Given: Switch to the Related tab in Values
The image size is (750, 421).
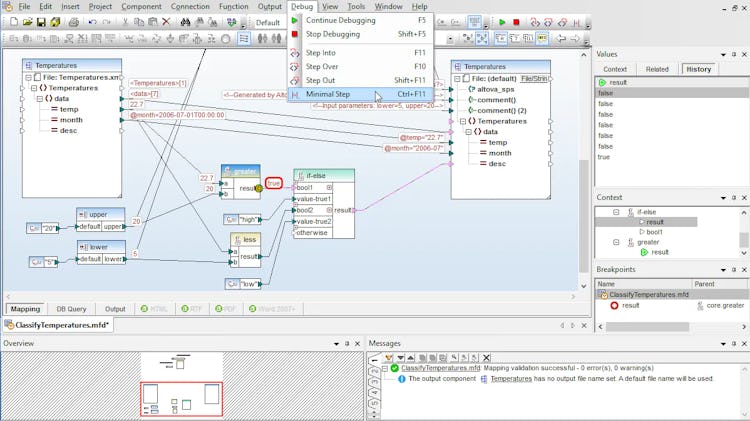Looking at the screenshot, I should [657, 69].
